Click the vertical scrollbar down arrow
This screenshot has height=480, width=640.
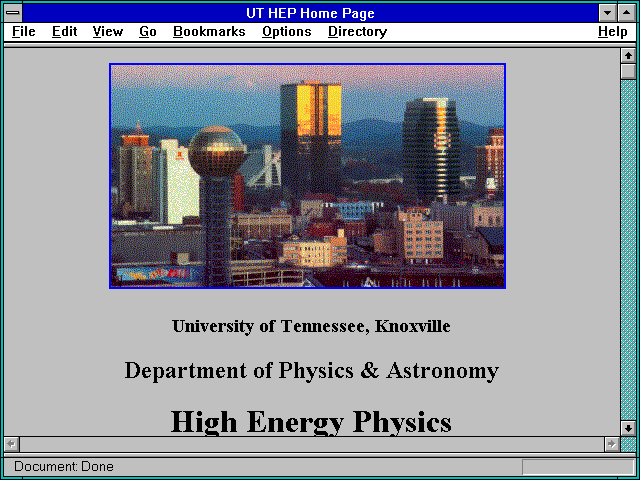point(628,428)
